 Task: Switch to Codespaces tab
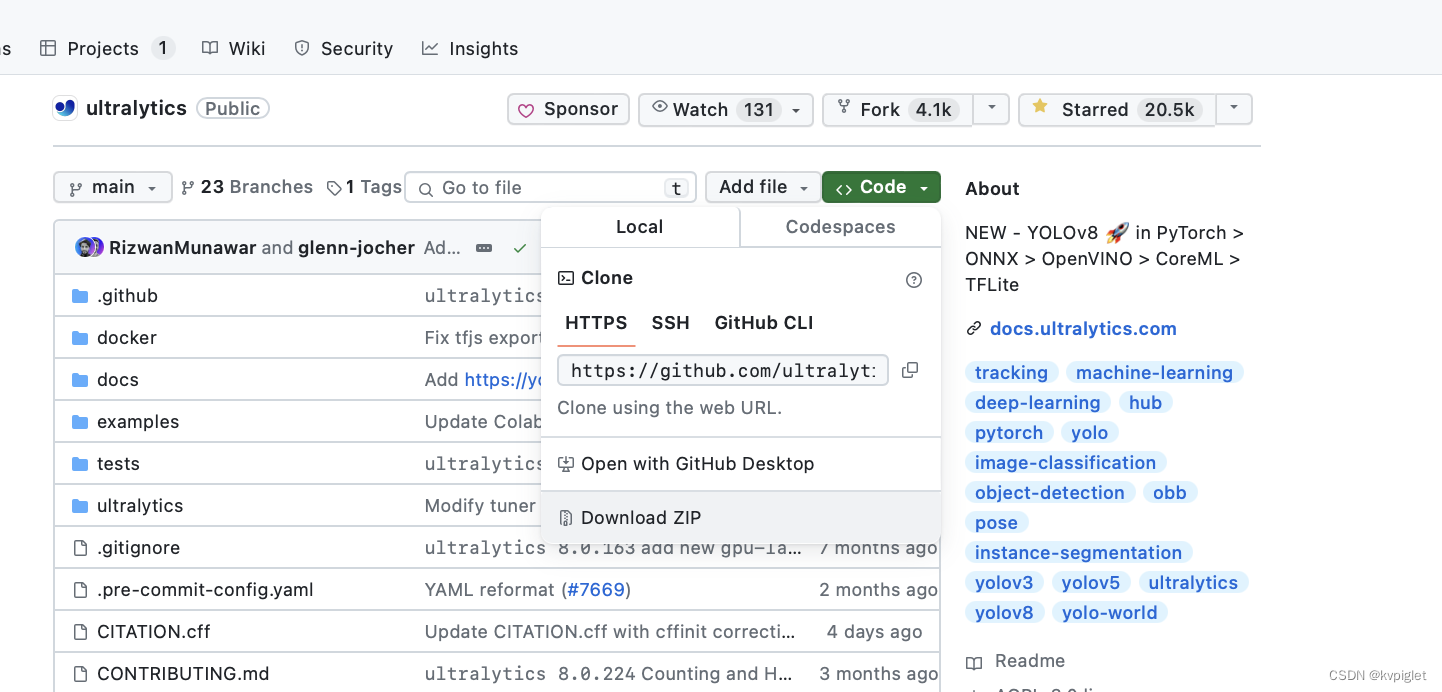841,227
